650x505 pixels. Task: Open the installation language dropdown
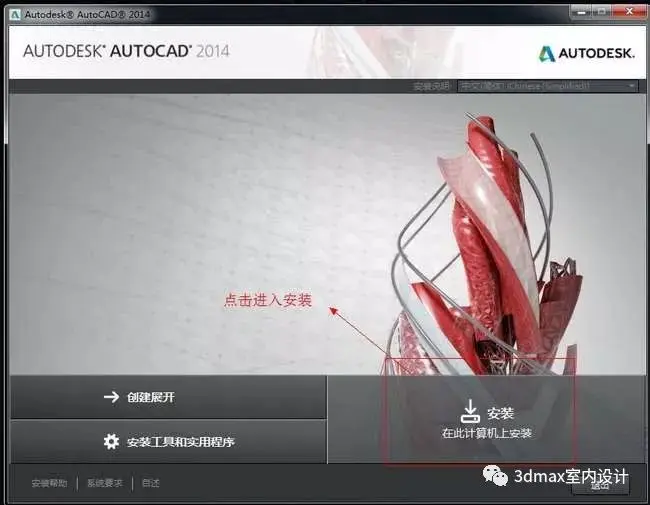pos(547,86)
